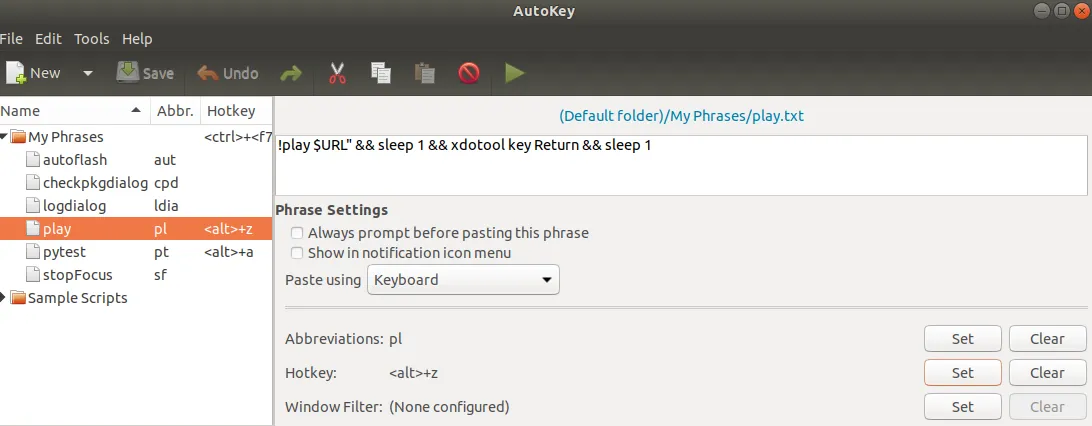Screen dimensions: 1092x426
Task: Paste the item using the clipboard icon
Action: coord(424,73)
